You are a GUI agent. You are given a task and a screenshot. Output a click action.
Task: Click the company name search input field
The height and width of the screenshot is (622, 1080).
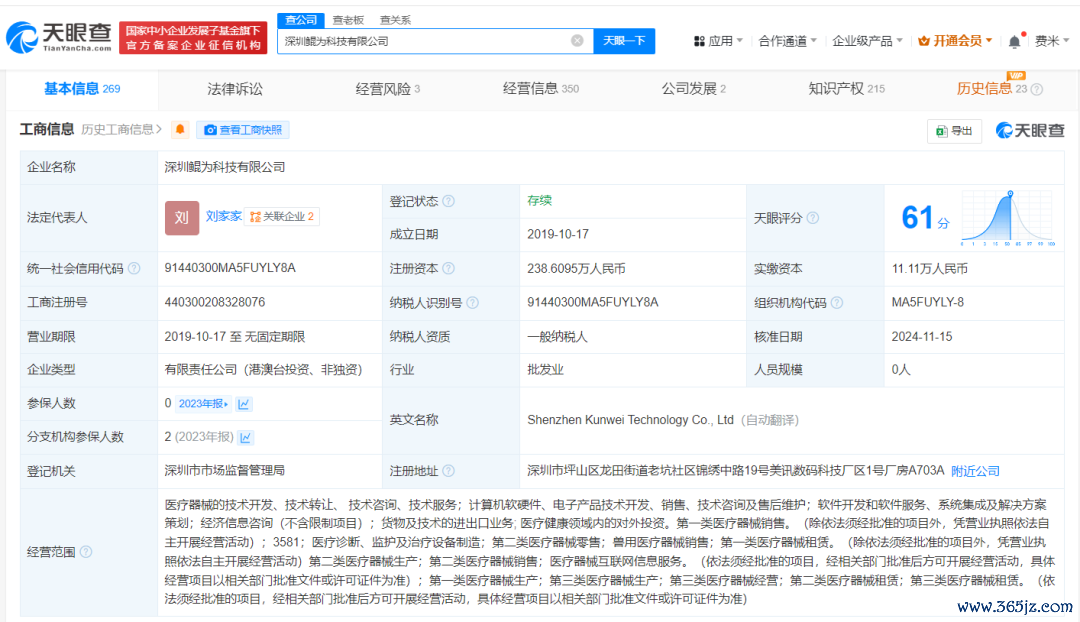click(x=435, y=41)
